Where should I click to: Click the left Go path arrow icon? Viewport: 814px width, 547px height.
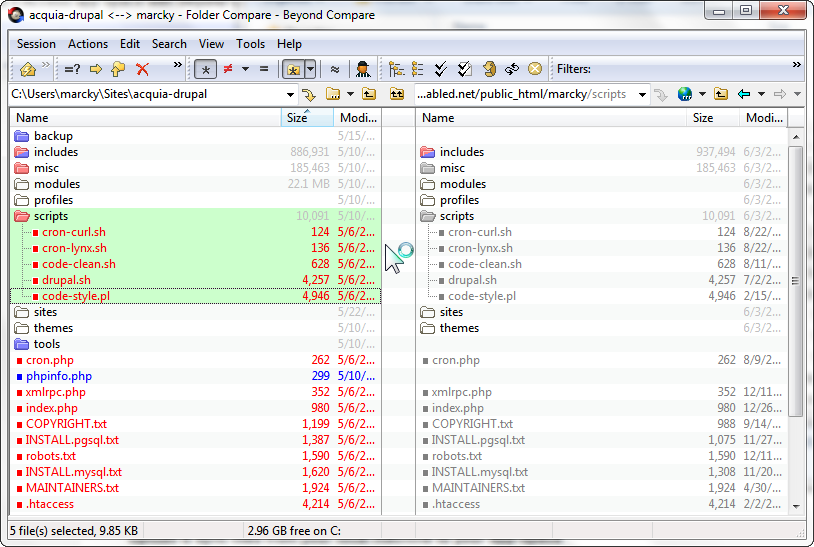pyautogui.click(x=309, y=94)
